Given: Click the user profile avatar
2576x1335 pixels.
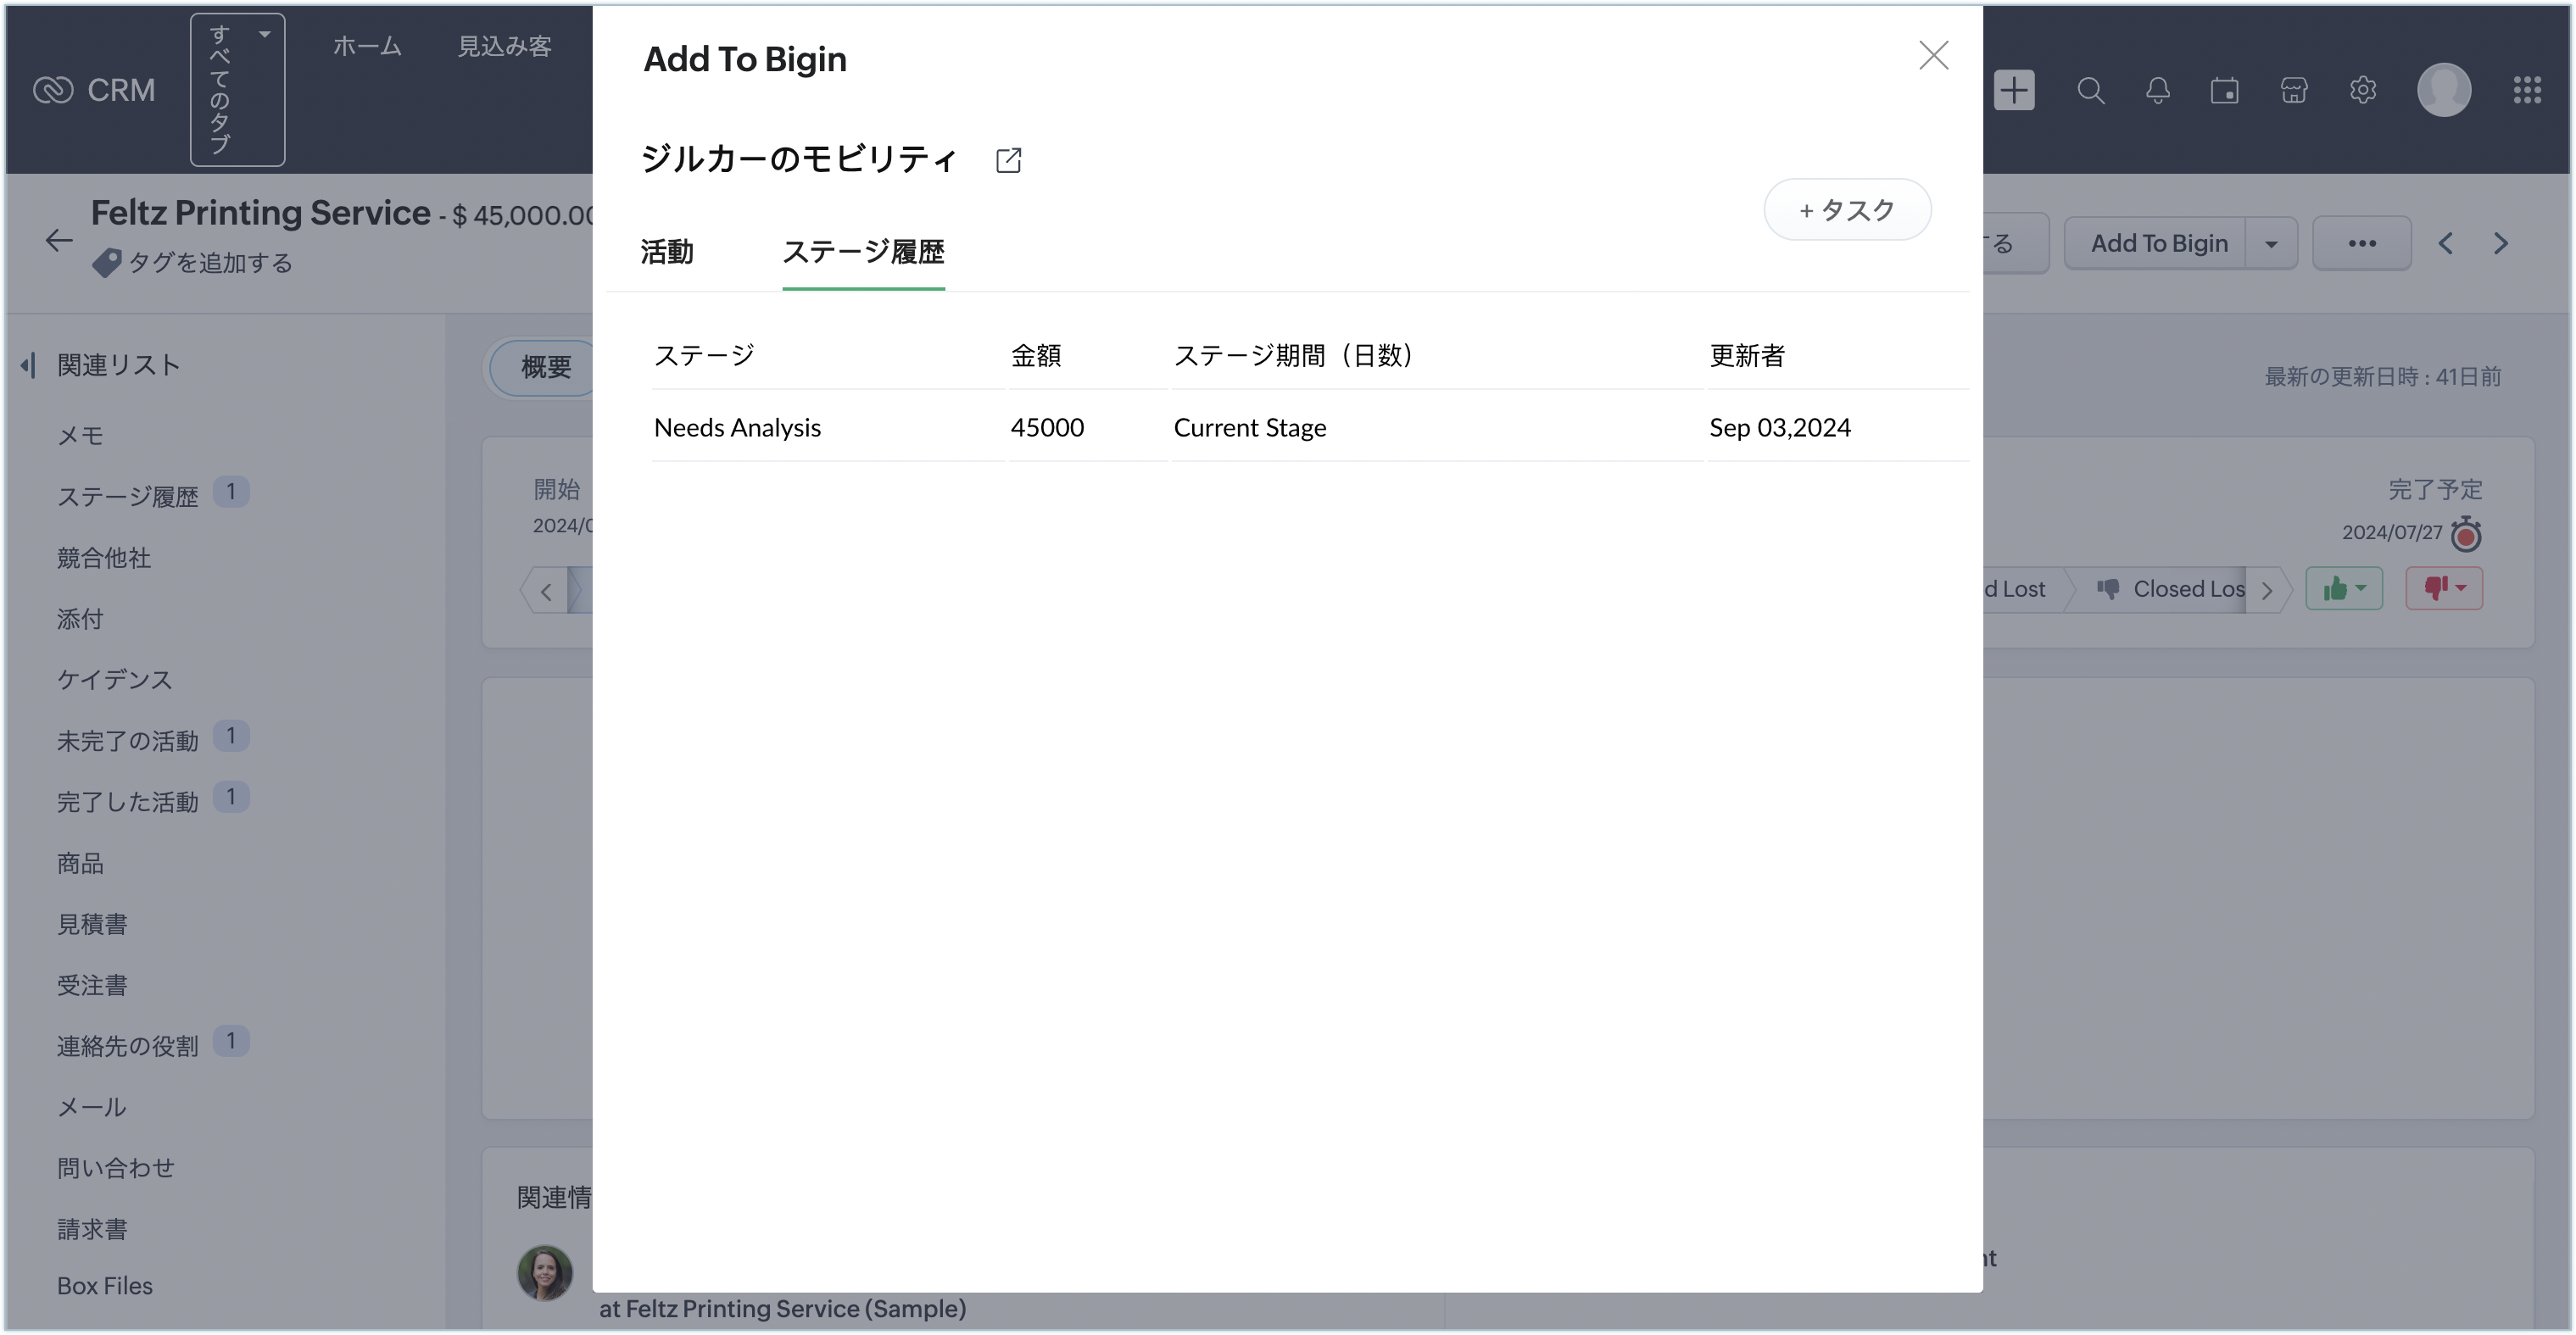Looking at the screenshot, I should (x=2443, y=91).
